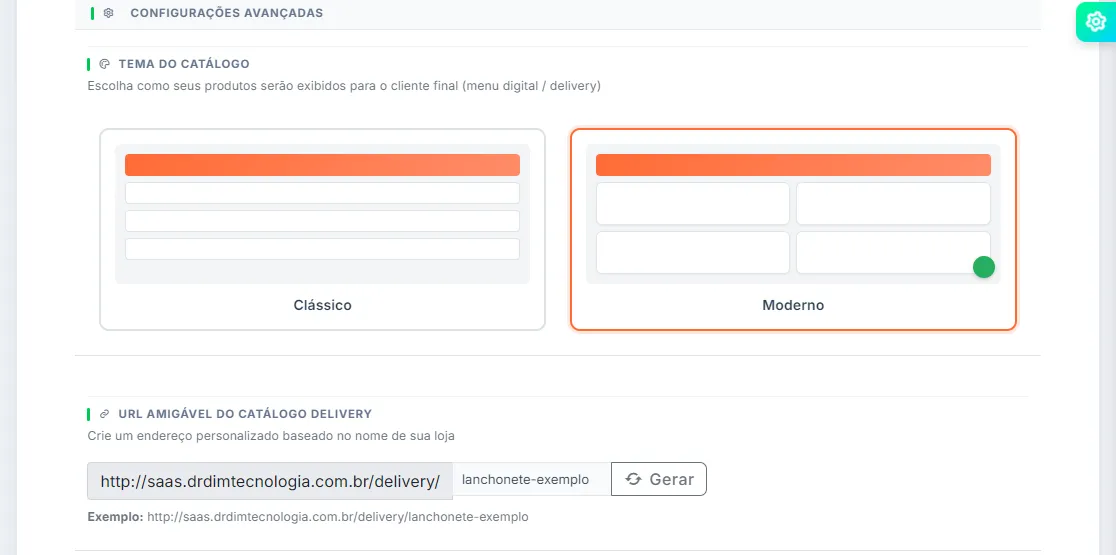The image size is (1116, 555).
Task: Click the Gerar button
Action: click(659, 479)
